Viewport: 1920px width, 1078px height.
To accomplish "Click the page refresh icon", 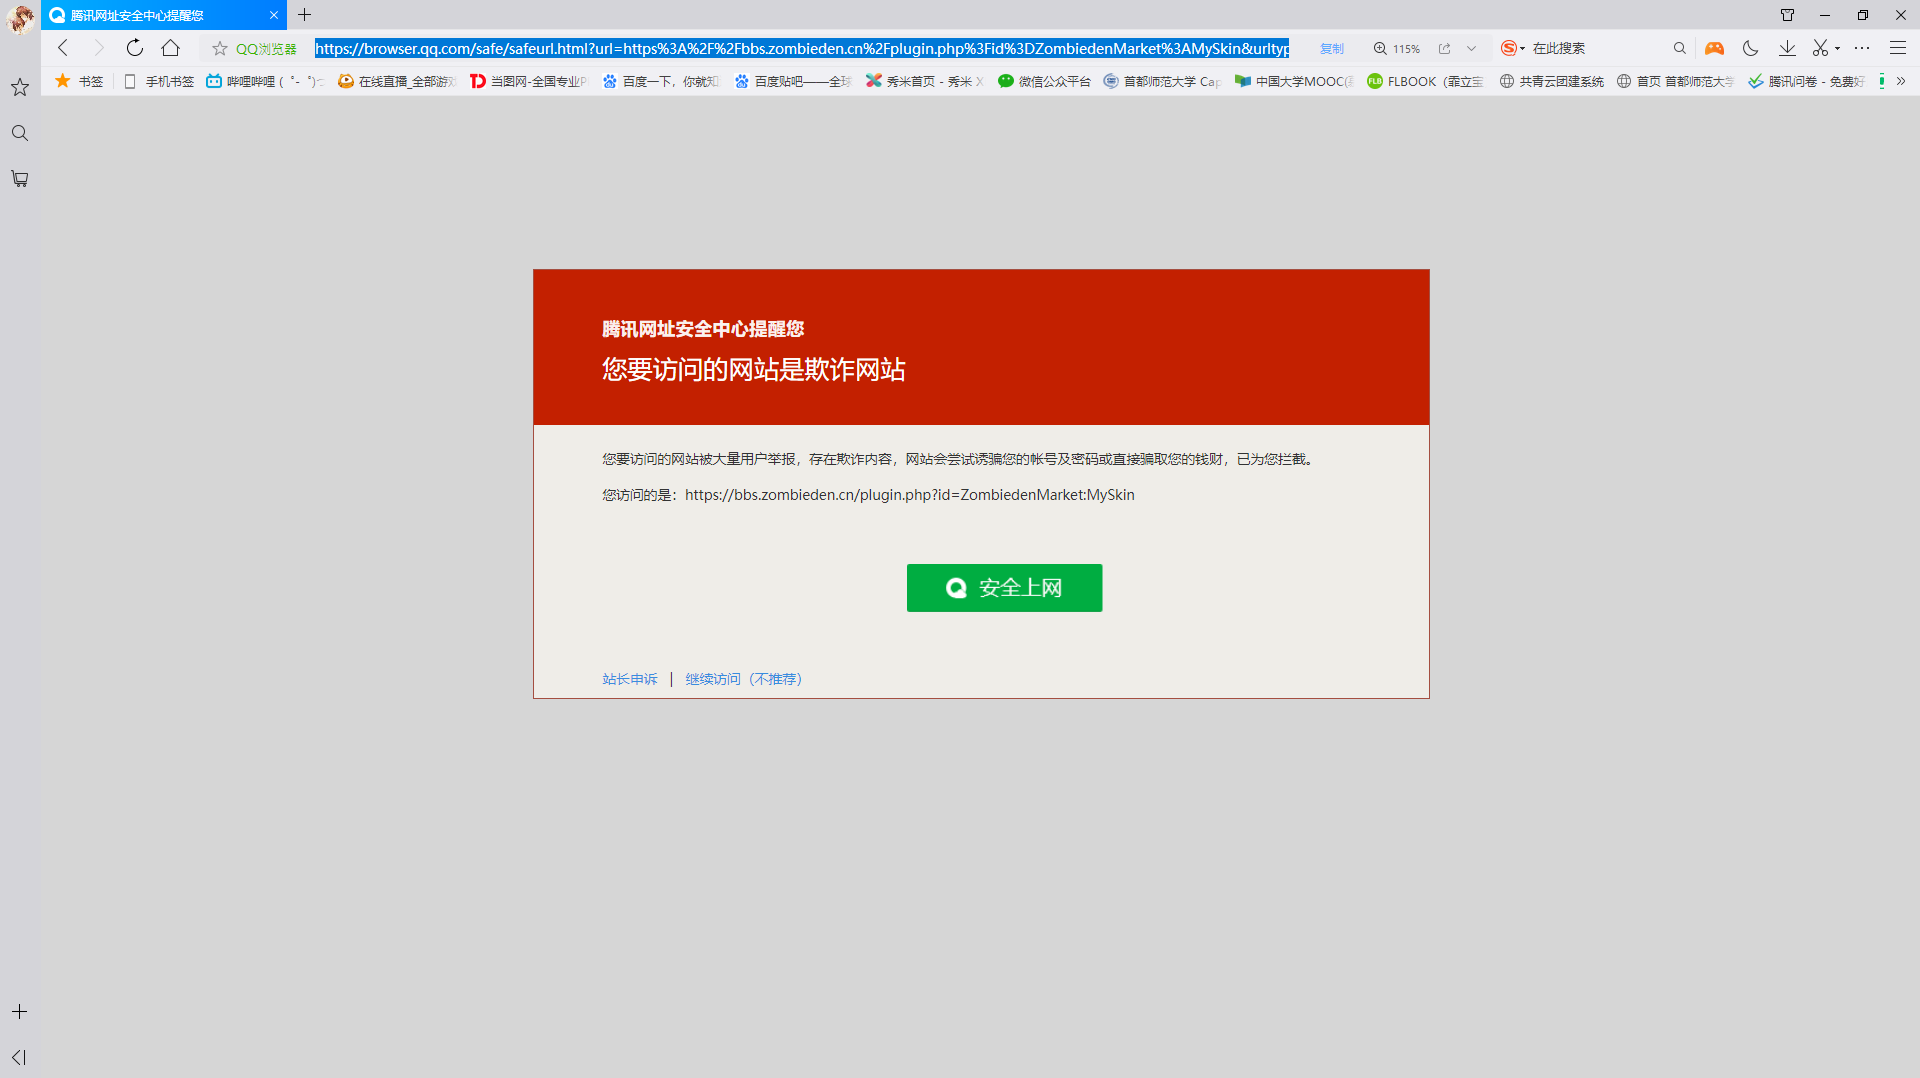I will [x=135, y=48].
